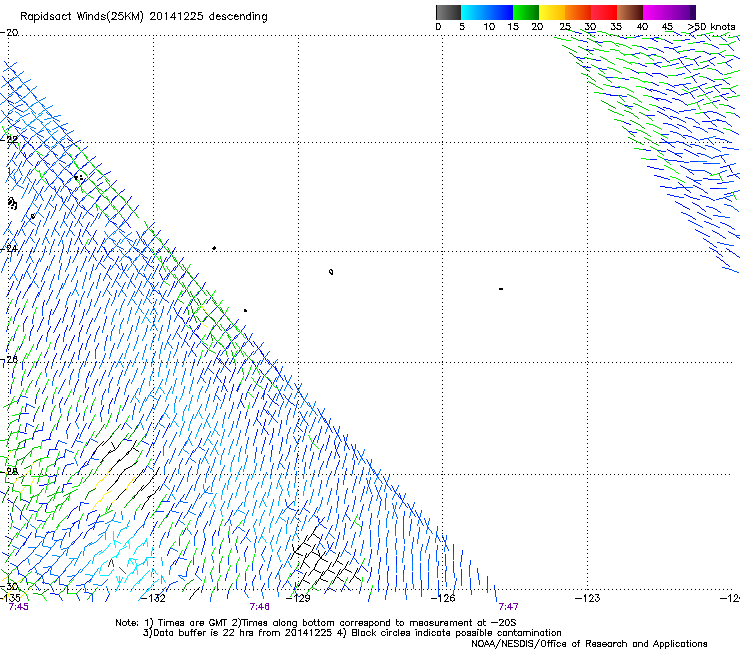
Task: Click the cyan-blue 5-15 knots legend swatch
Action: [x=487, y=12]
